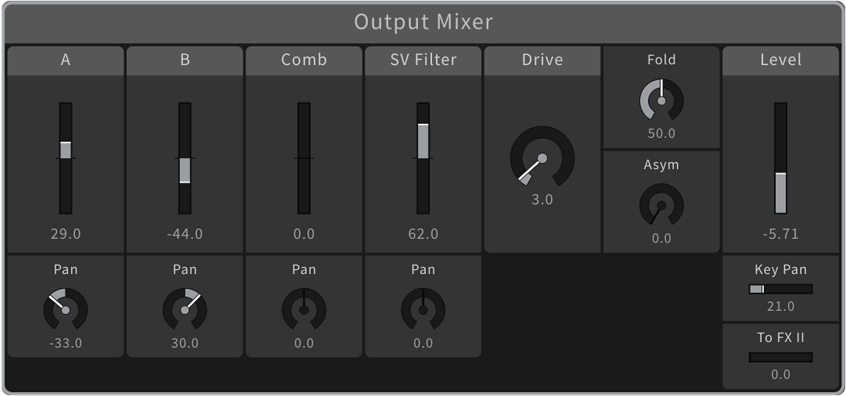The width and height of the screenshot is (846, 396).
Task: Click the Key Pan horizontal slider
Action: click(x=780, y=289)
